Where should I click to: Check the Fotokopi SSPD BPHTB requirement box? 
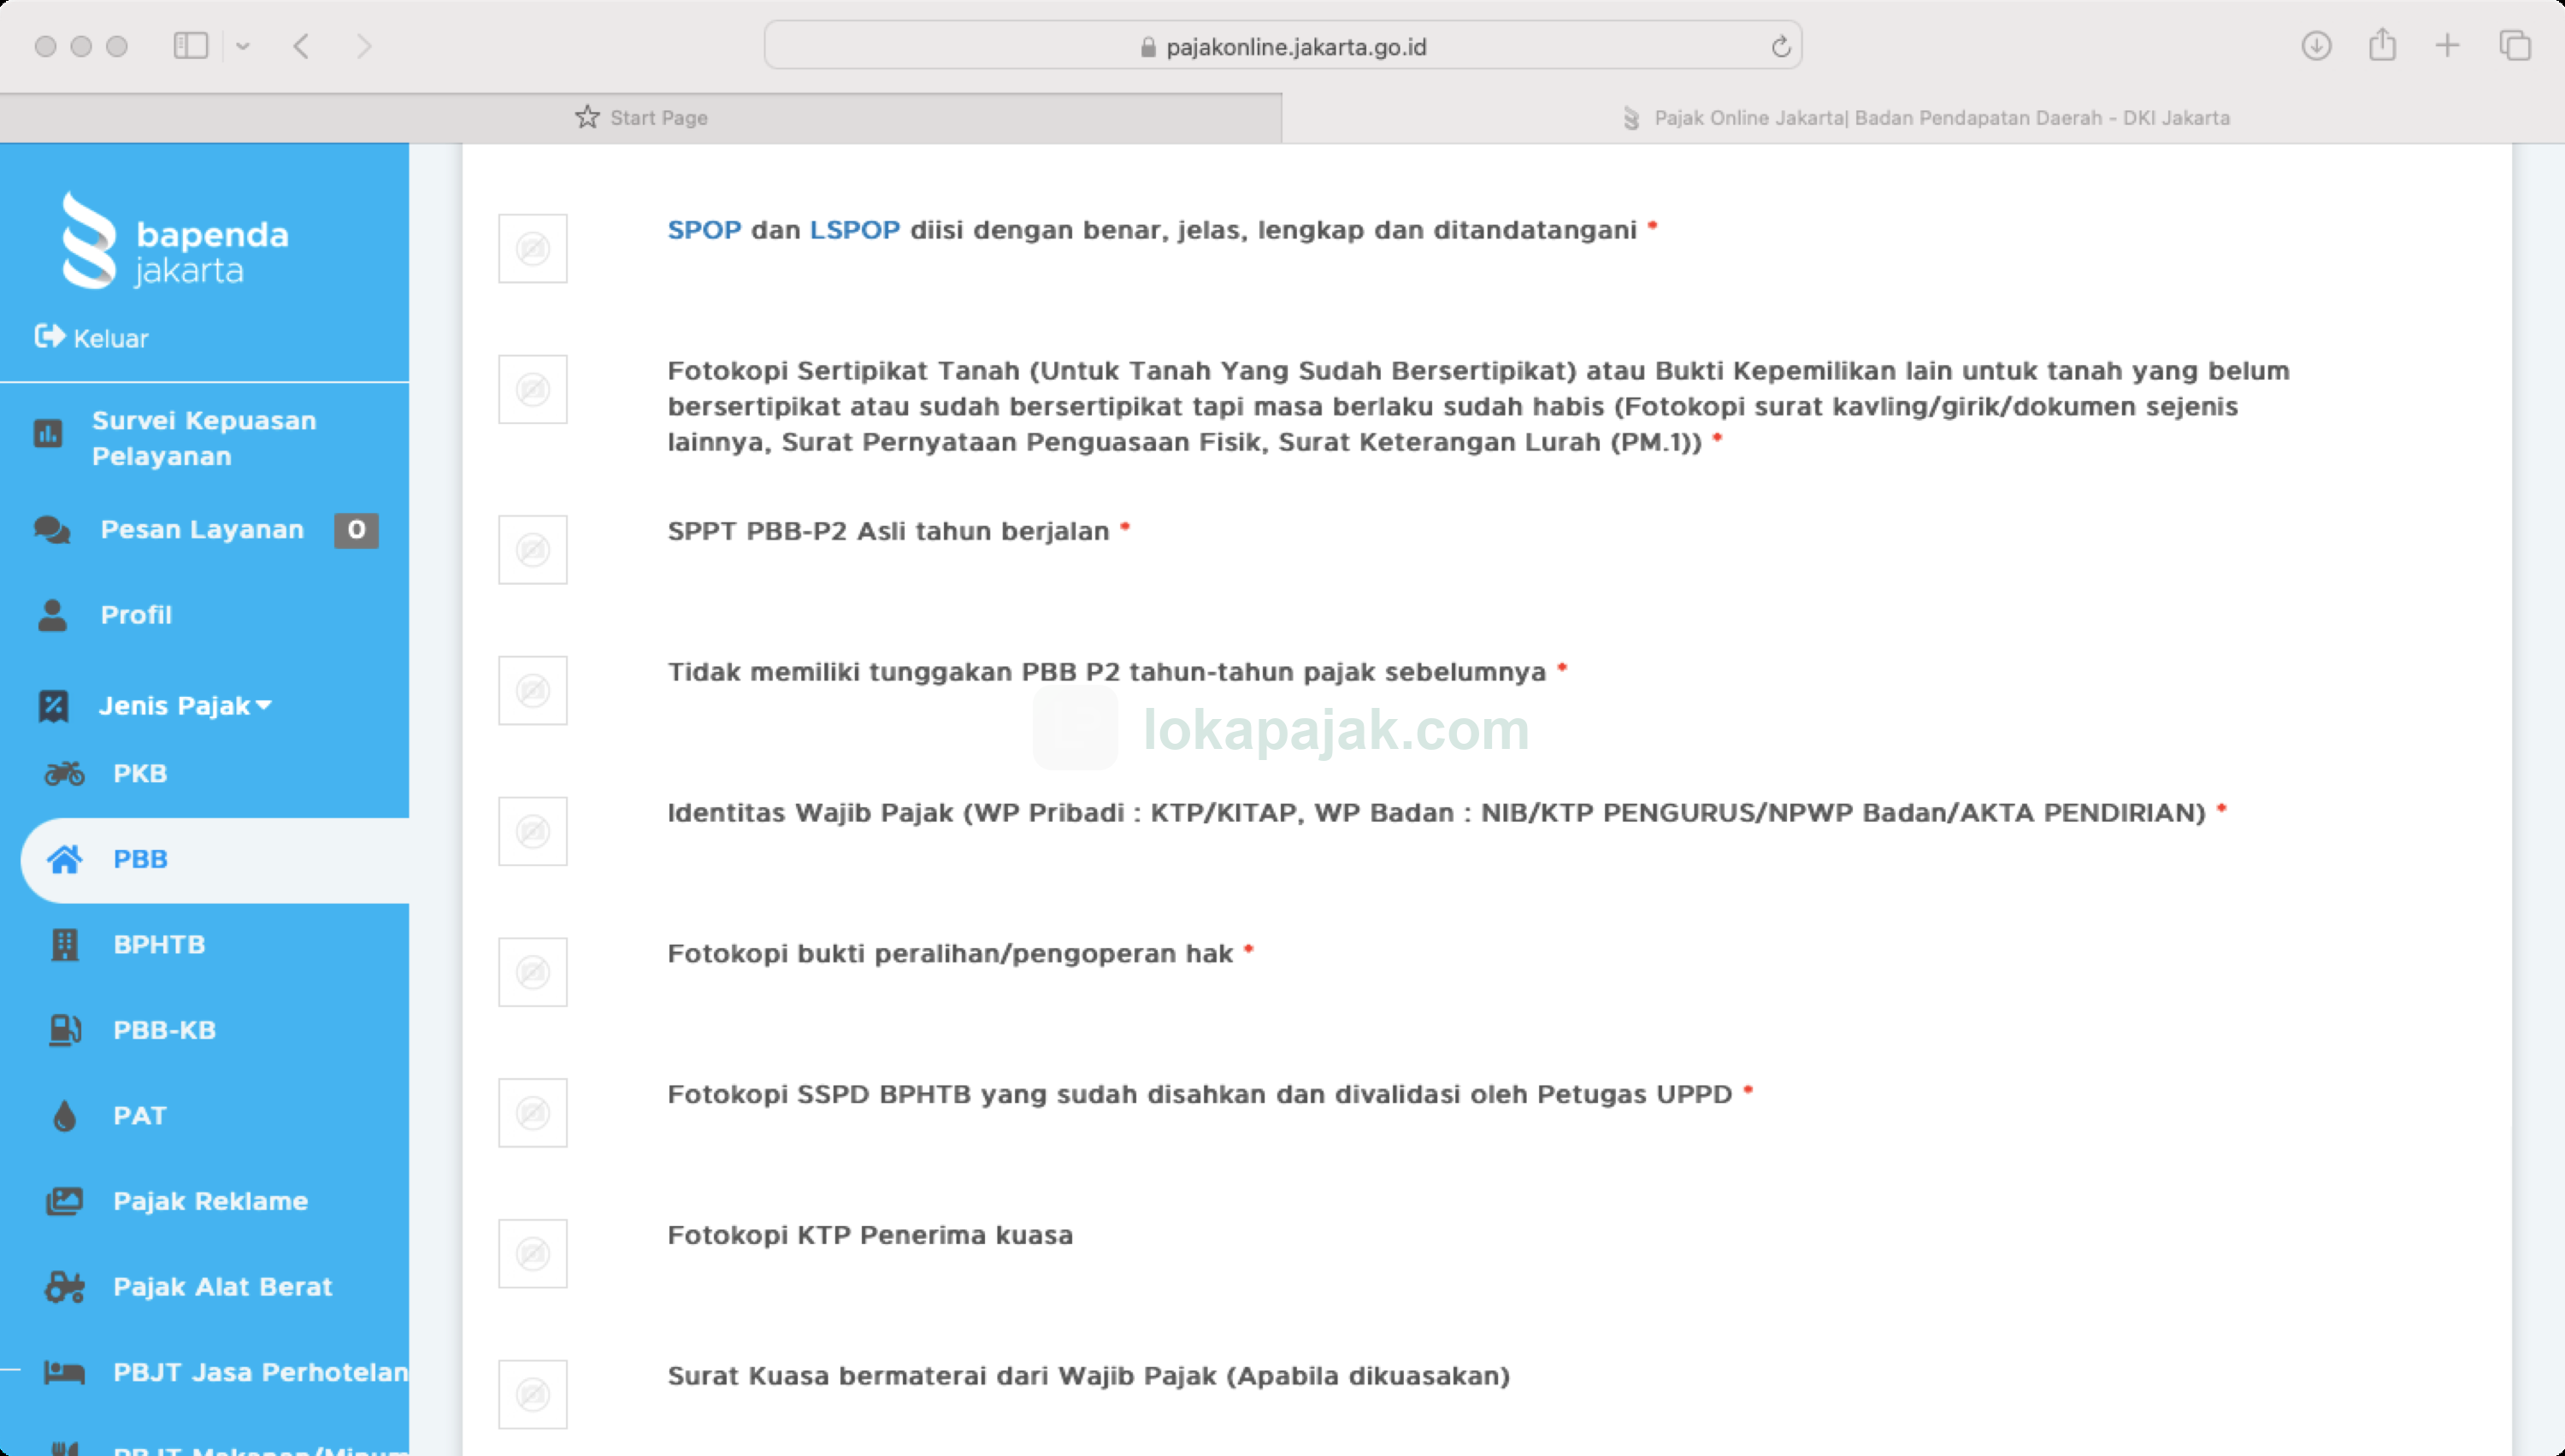[533, 1113]
